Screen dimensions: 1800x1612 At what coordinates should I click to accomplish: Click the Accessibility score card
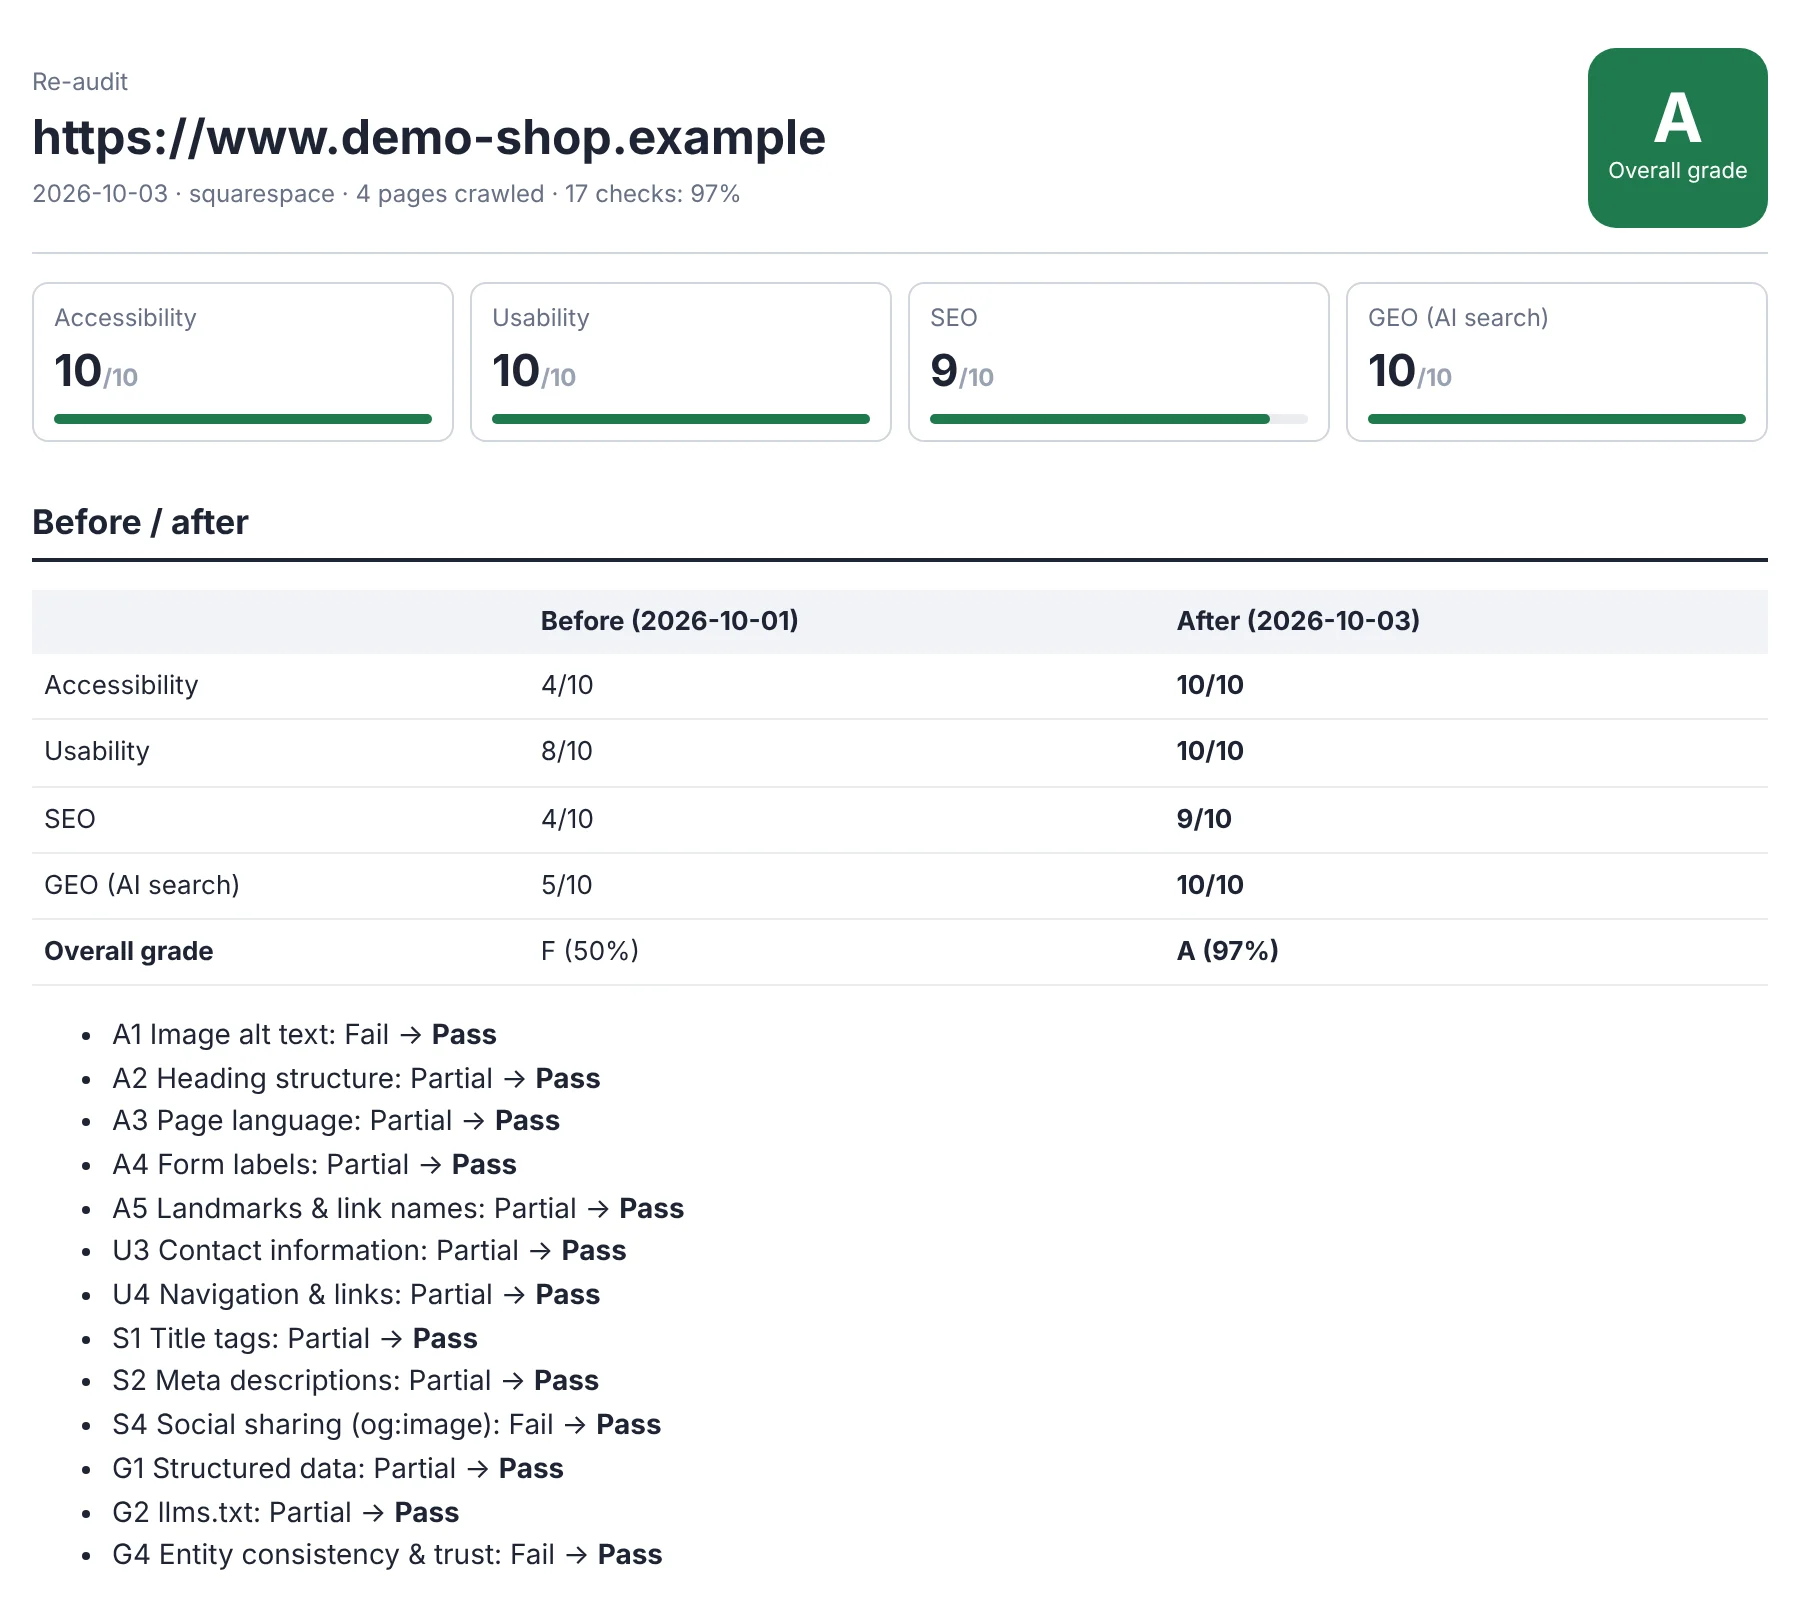click(x=243, y=362)
